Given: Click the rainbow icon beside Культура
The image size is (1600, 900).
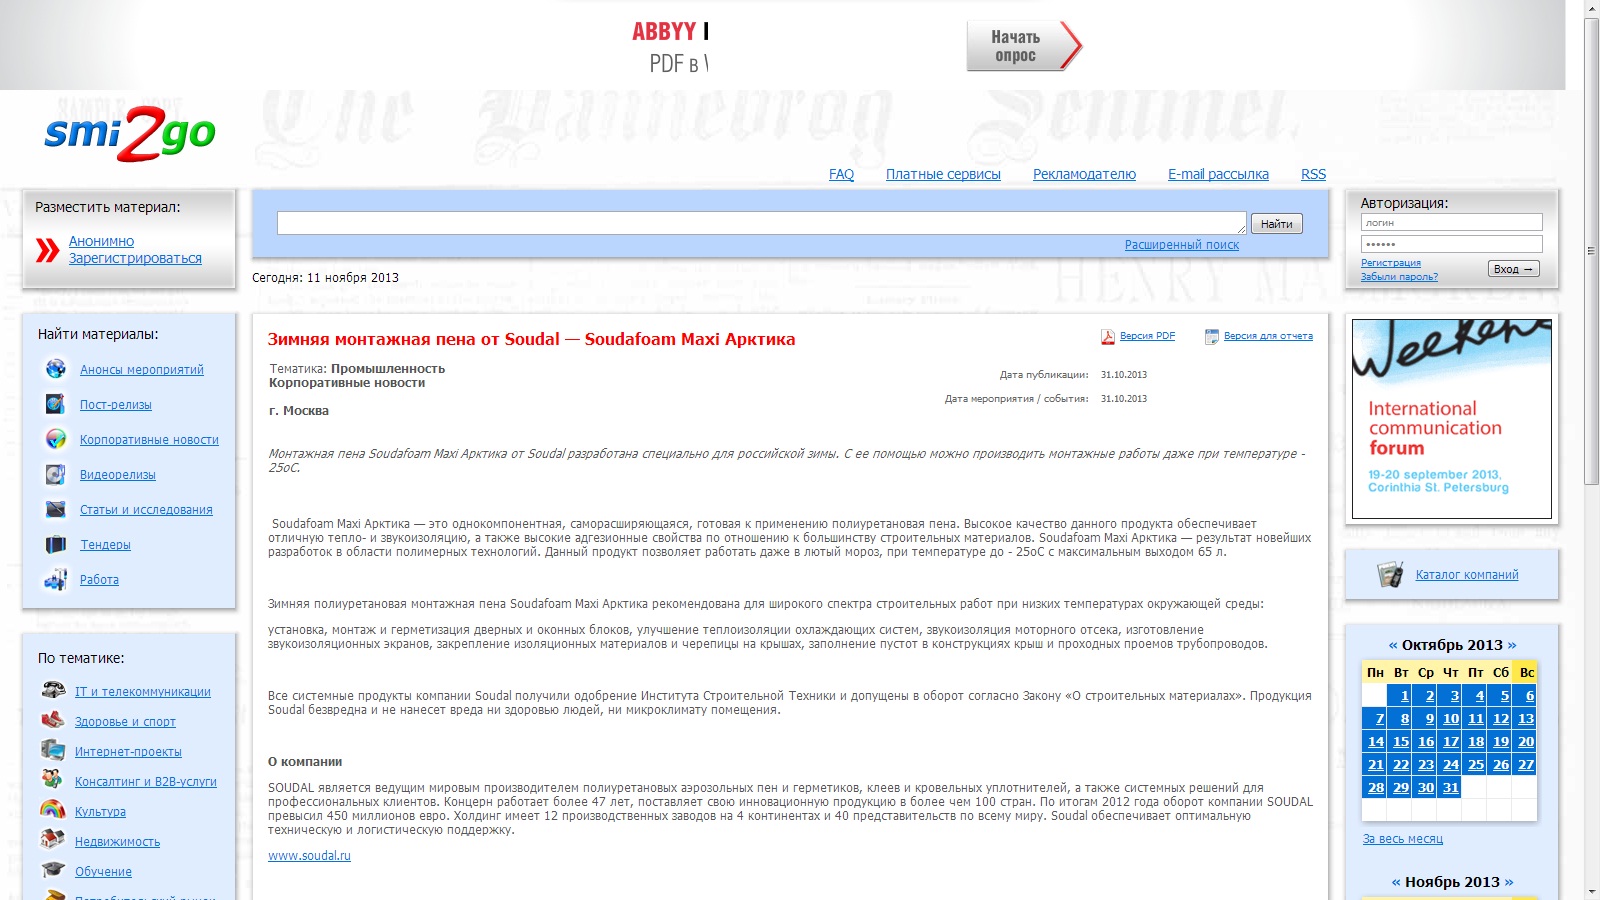Looking at the screenshot, I should [x=53, y=810].
